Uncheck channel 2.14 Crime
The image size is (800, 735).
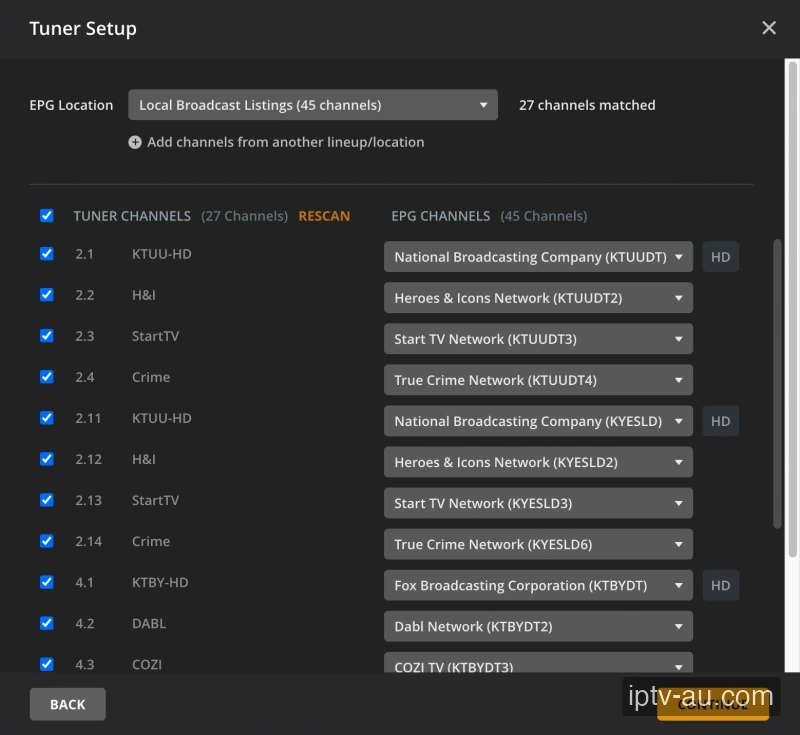click(x=46, y=541)
